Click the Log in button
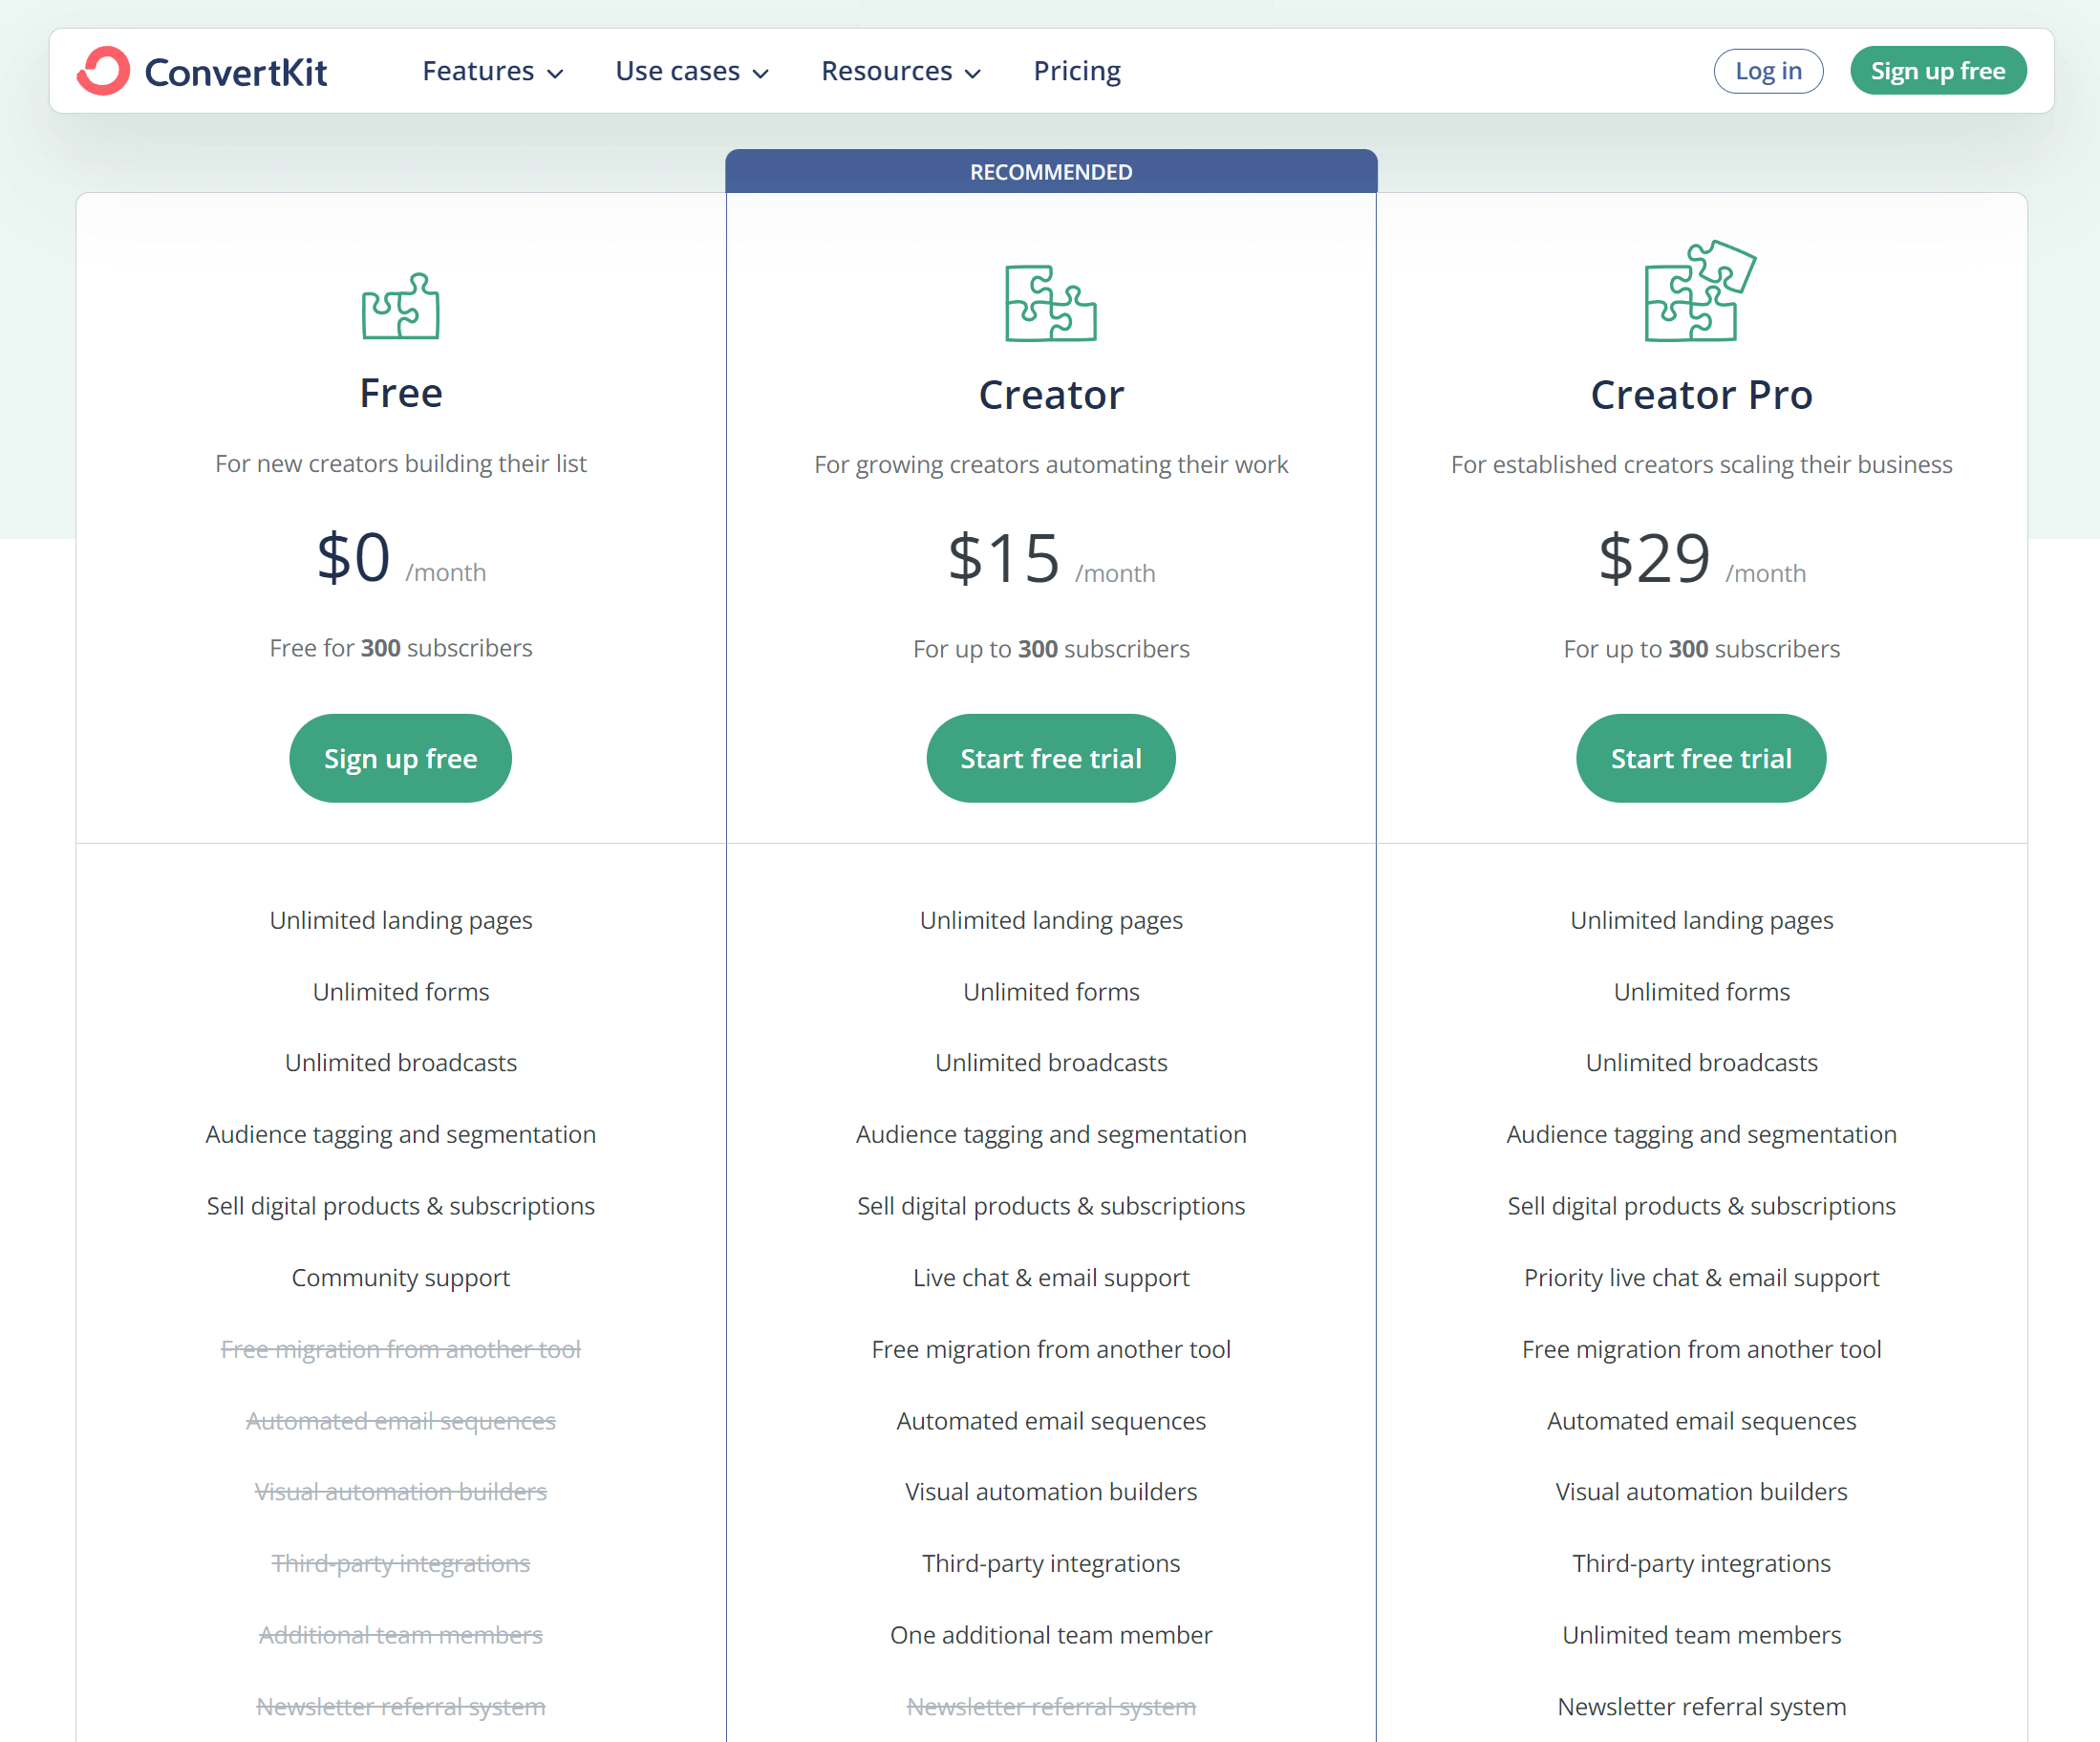Viewport: 2100px width, 1742px height. point(1768,71)
